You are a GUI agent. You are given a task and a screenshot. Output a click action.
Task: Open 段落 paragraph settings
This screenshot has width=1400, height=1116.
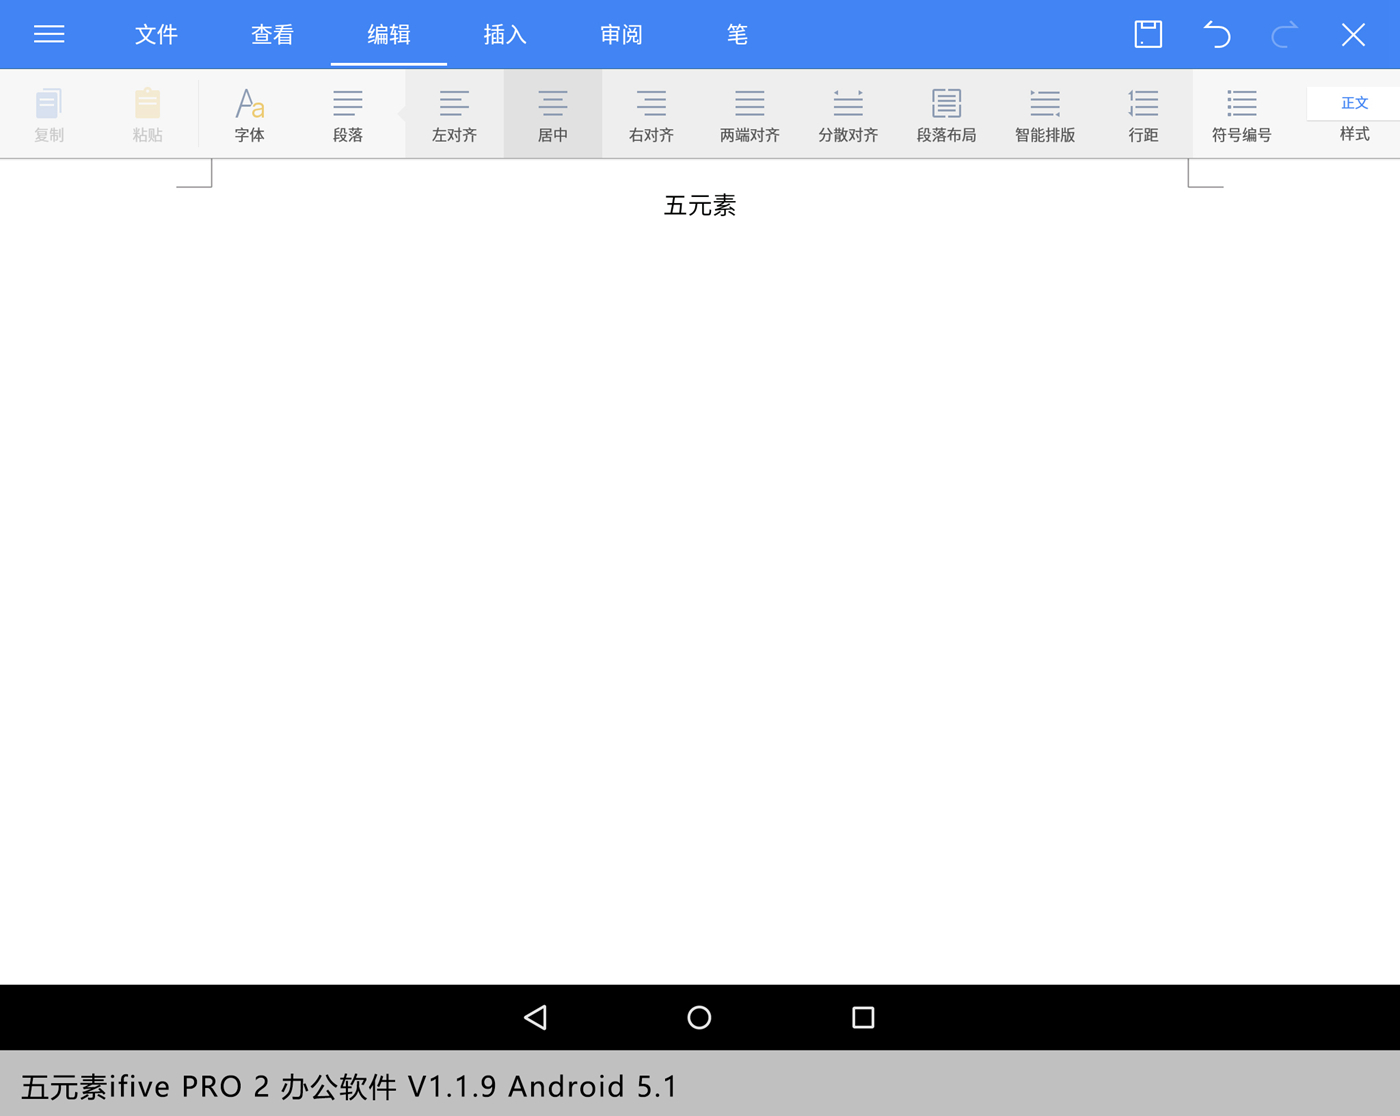(347, 113)
